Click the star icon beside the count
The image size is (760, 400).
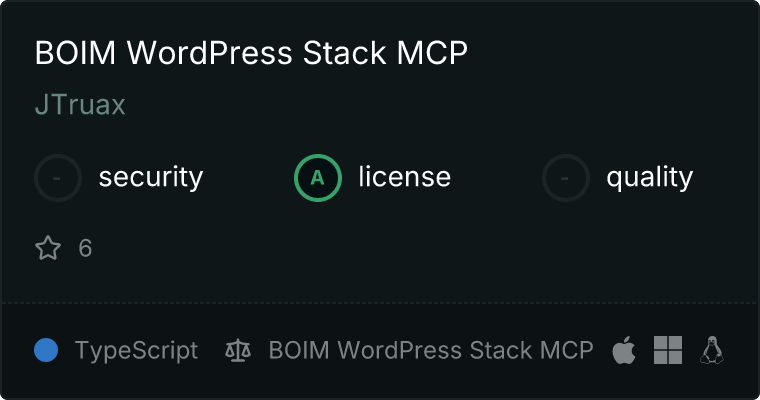48,248
